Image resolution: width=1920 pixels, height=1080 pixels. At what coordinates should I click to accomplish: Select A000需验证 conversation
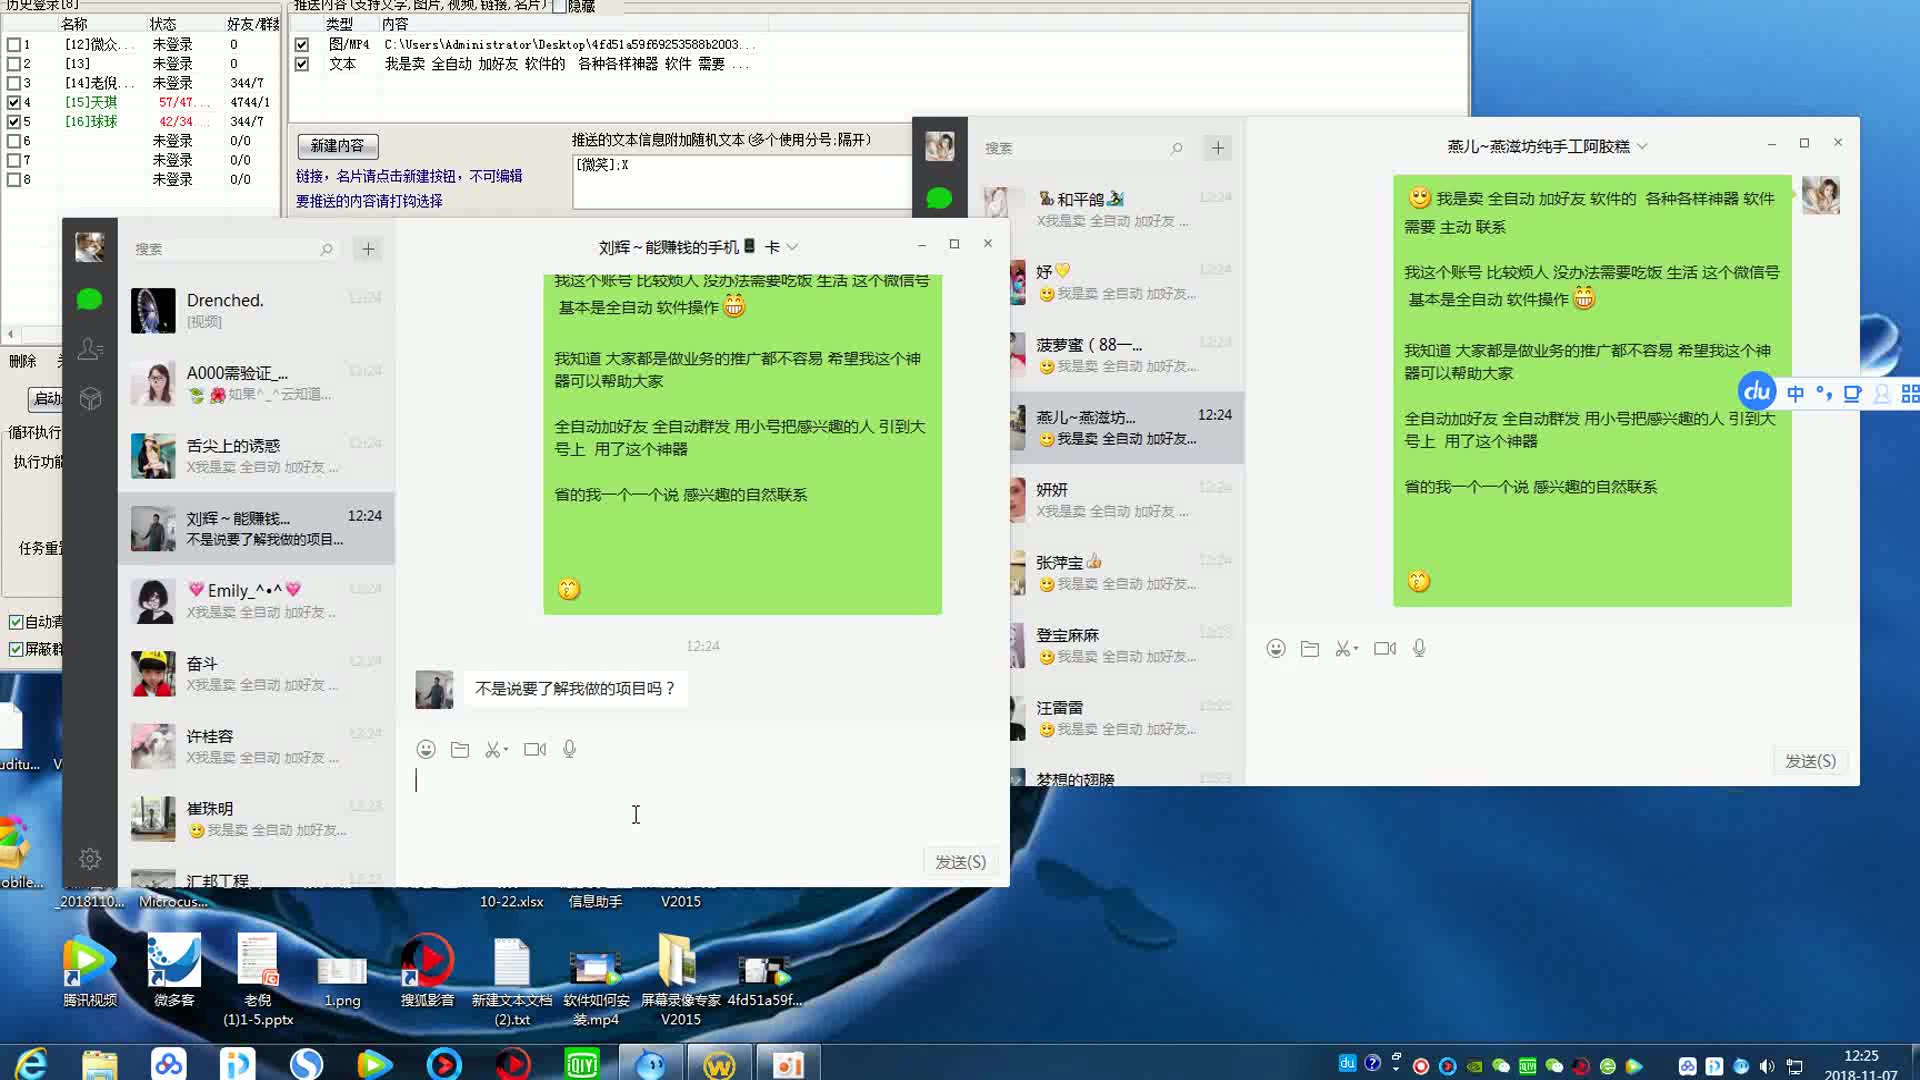(257, 383)
